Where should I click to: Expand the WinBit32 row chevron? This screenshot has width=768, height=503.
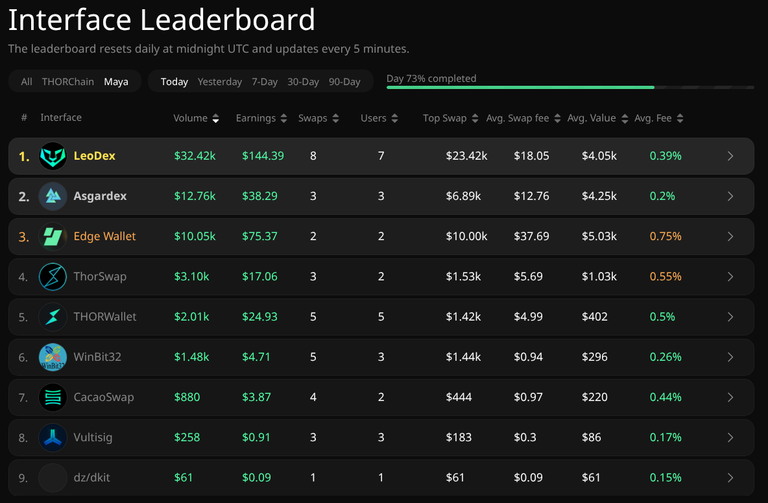click(x=730, y=357)
